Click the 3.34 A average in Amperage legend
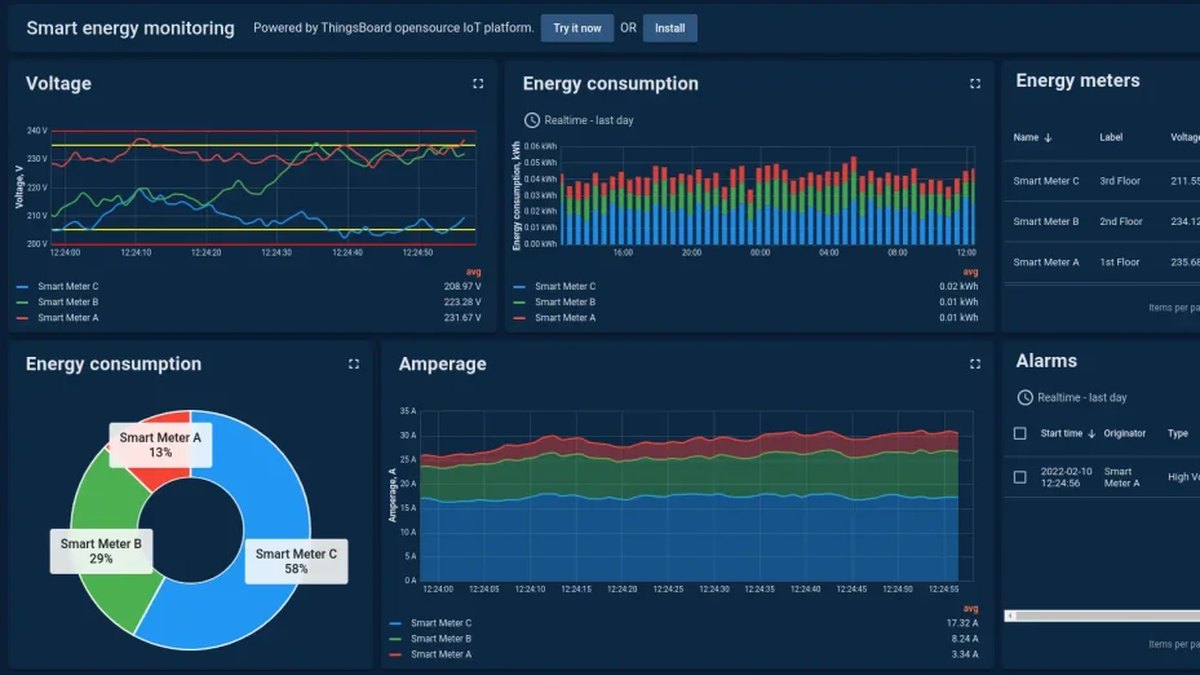Image resolution: width=1200 pixels, height=675 pixels. click(x=964, y=654)
